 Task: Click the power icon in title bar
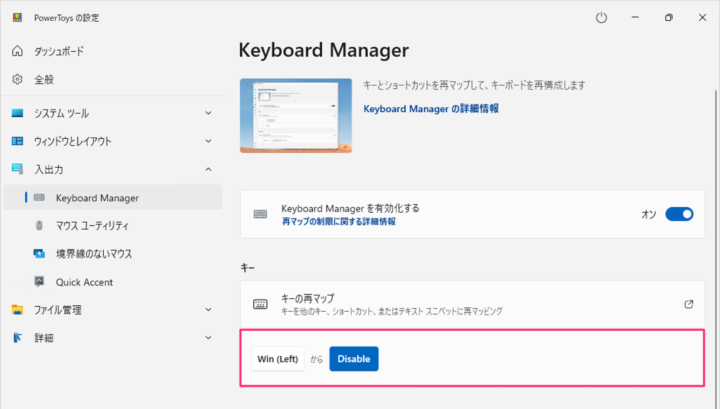click(x=601, y=17)
